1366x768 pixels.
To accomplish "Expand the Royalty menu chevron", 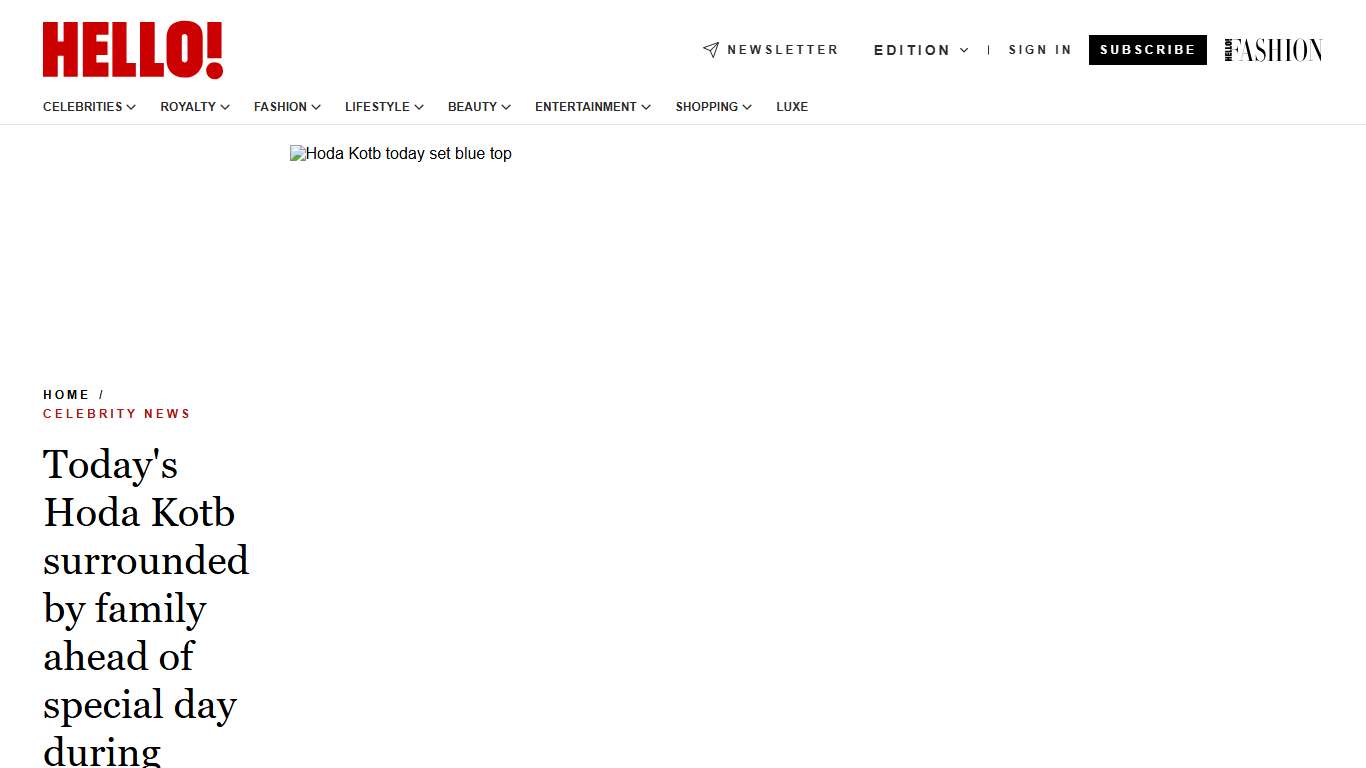I will click(225, 107).
